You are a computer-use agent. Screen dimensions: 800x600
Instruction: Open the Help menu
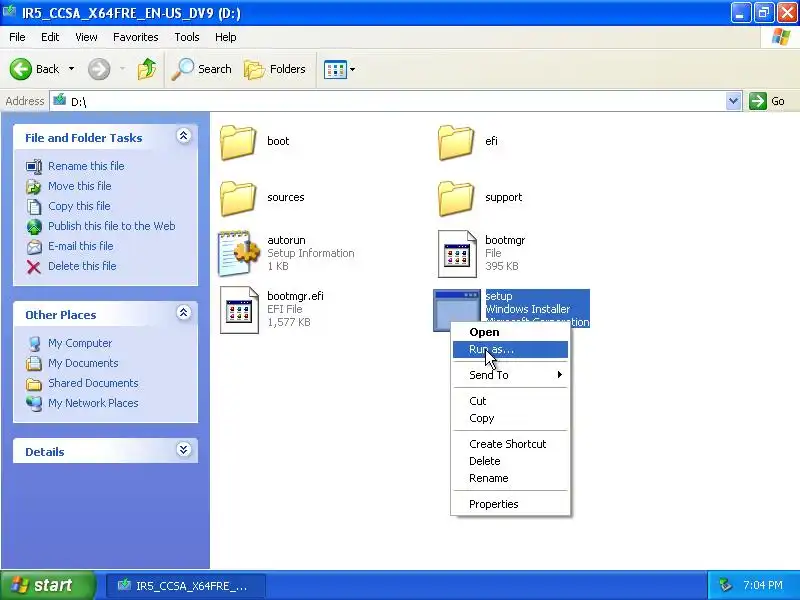(x=226, y=37)
